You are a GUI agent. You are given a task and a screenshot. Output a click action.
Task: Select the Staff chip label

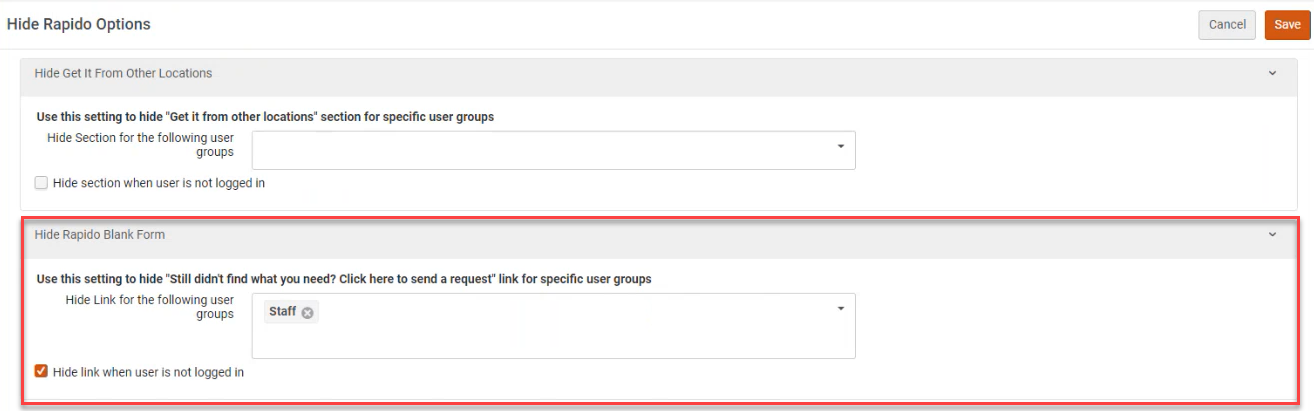pos(283,312)
